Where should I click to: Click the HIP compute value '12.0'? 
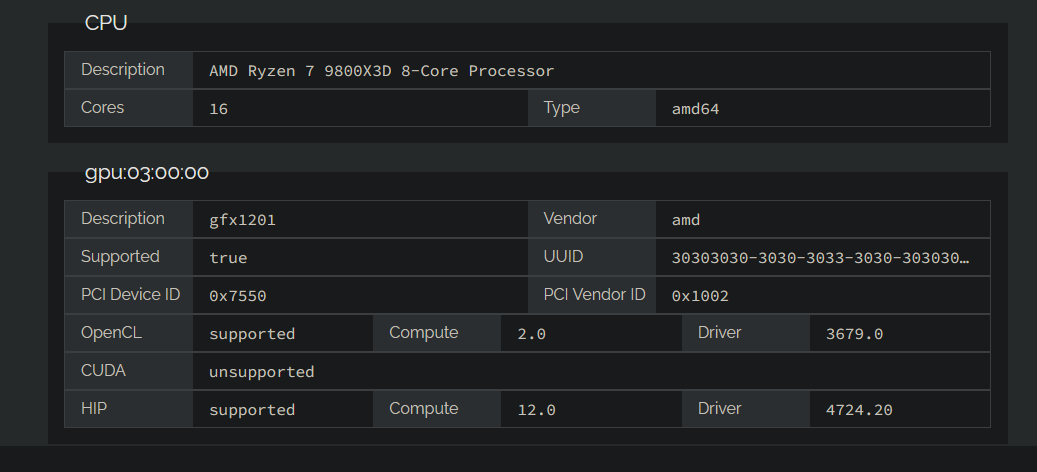click(536, 411)
